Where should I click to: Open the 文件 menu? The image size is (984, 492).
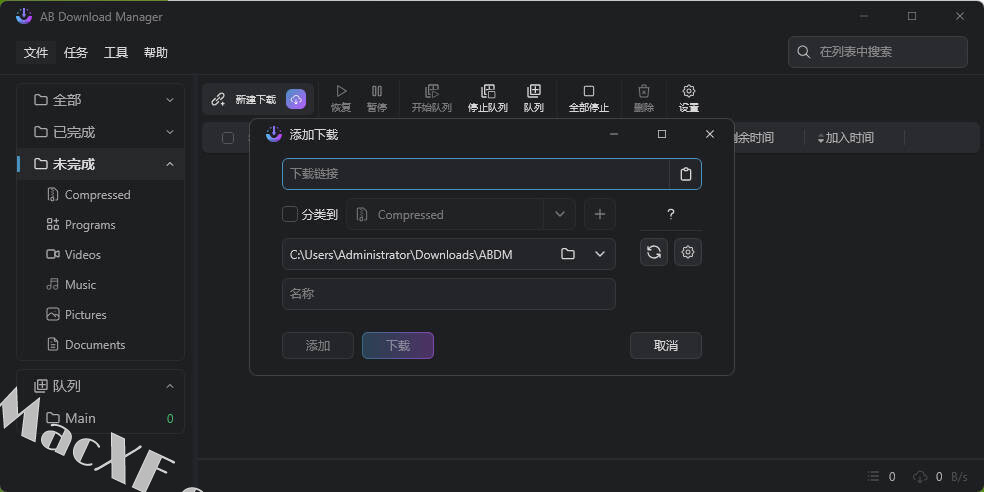36,53
